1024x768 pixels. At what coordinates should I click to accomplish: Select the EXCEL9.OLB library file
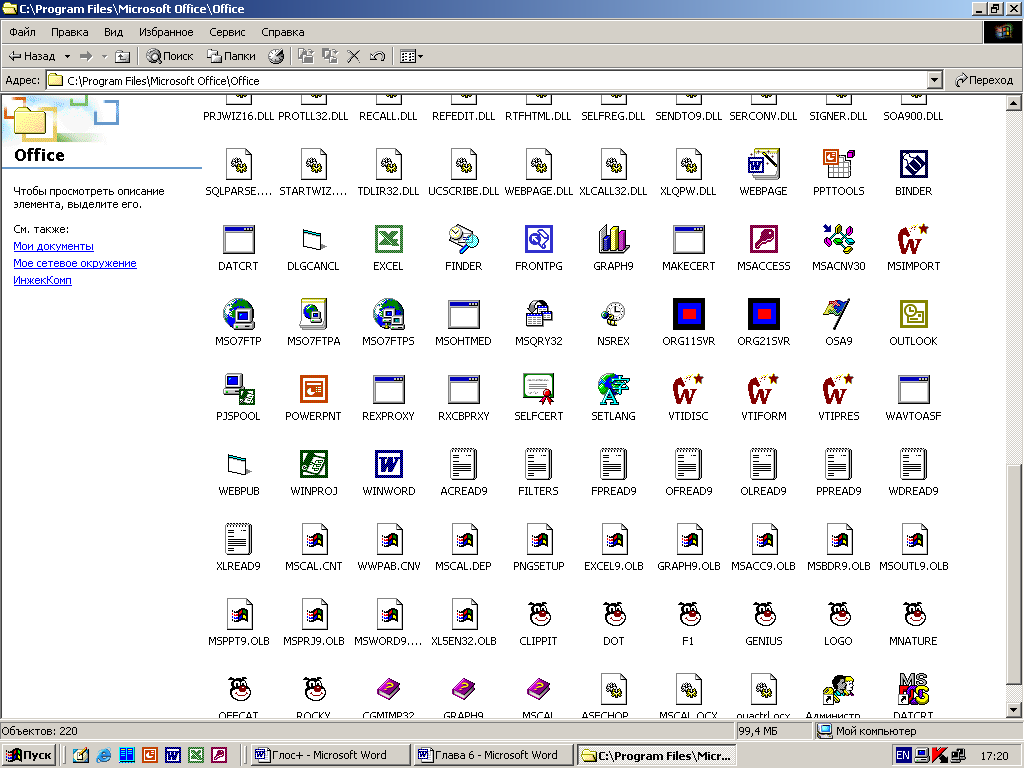pyautogui.click(x=613, y=539)
